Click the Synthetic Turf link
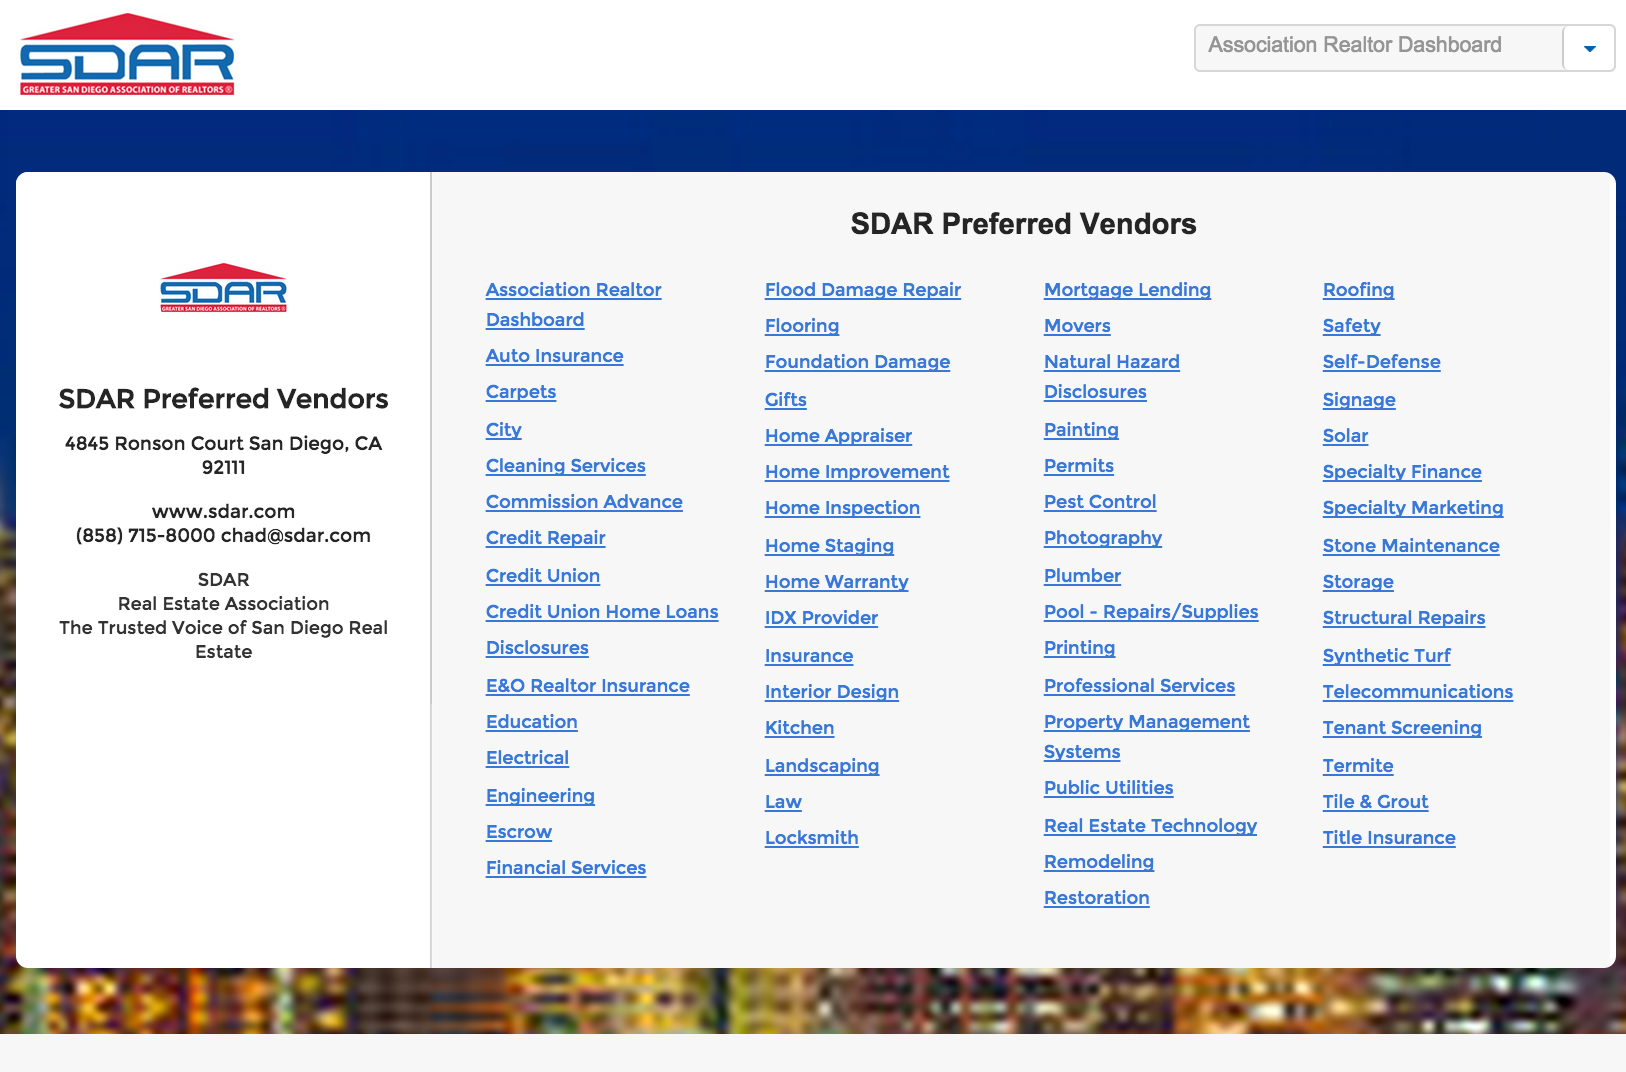 [x=1386, y=656]
